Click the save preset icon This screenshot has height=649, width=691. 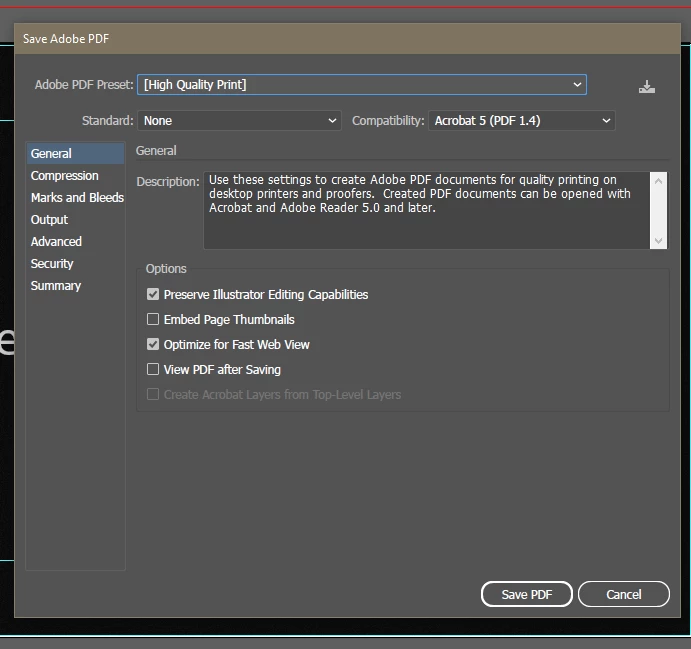[646, 86]
